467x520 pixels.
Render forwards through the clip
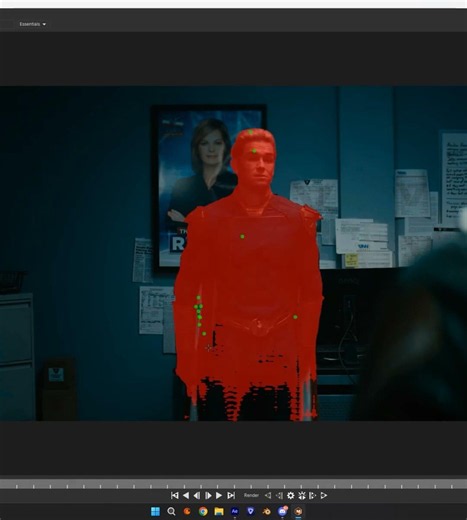coord(324,496)
